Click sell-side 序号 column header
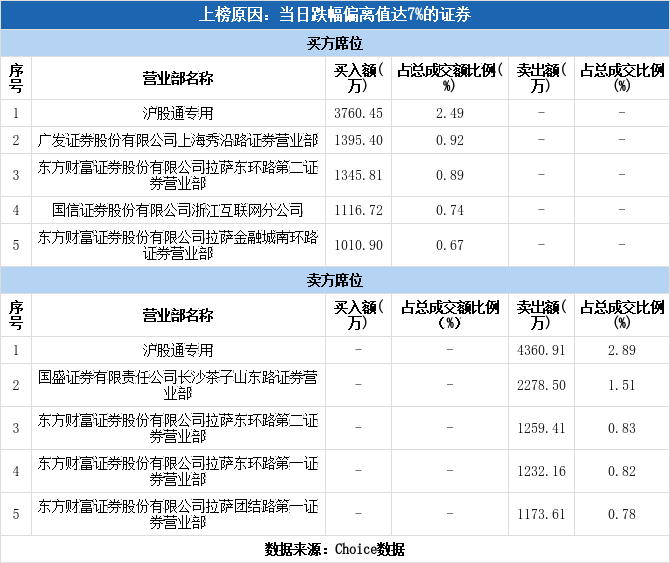 tap(16, 315)
